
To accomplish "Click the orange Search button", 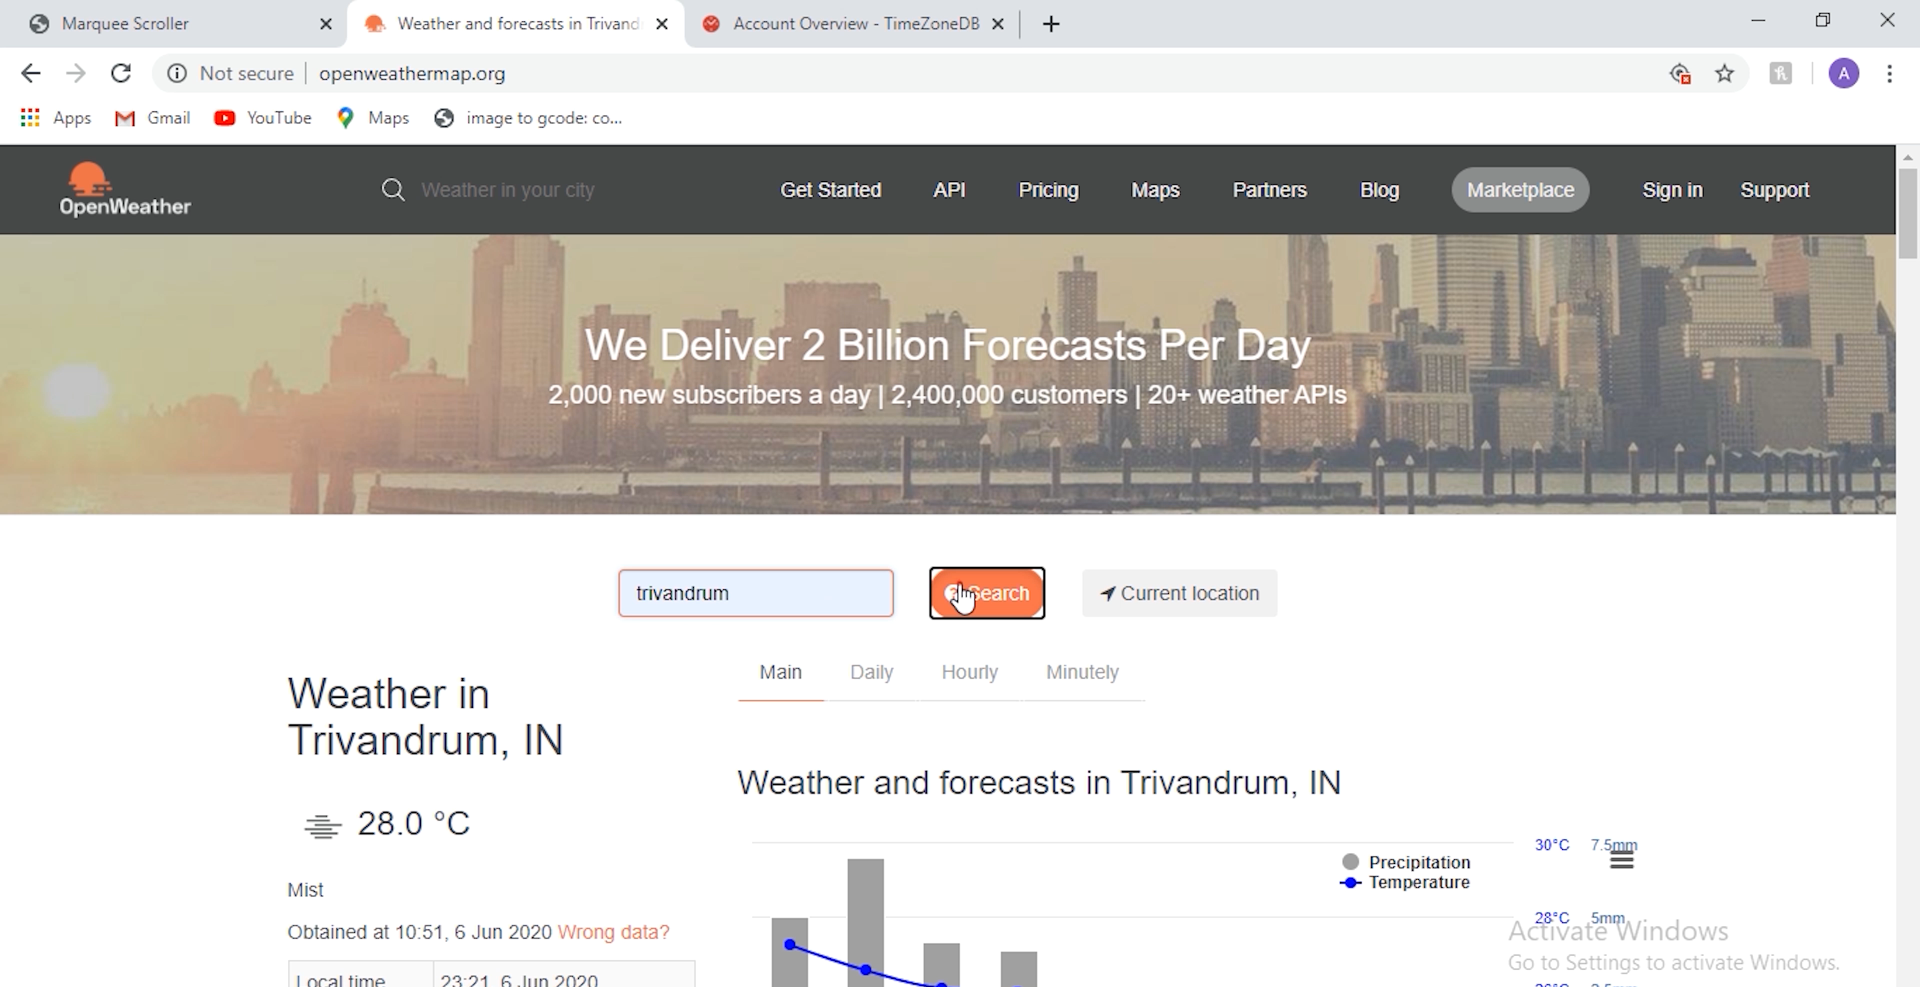I will point(987,593).
